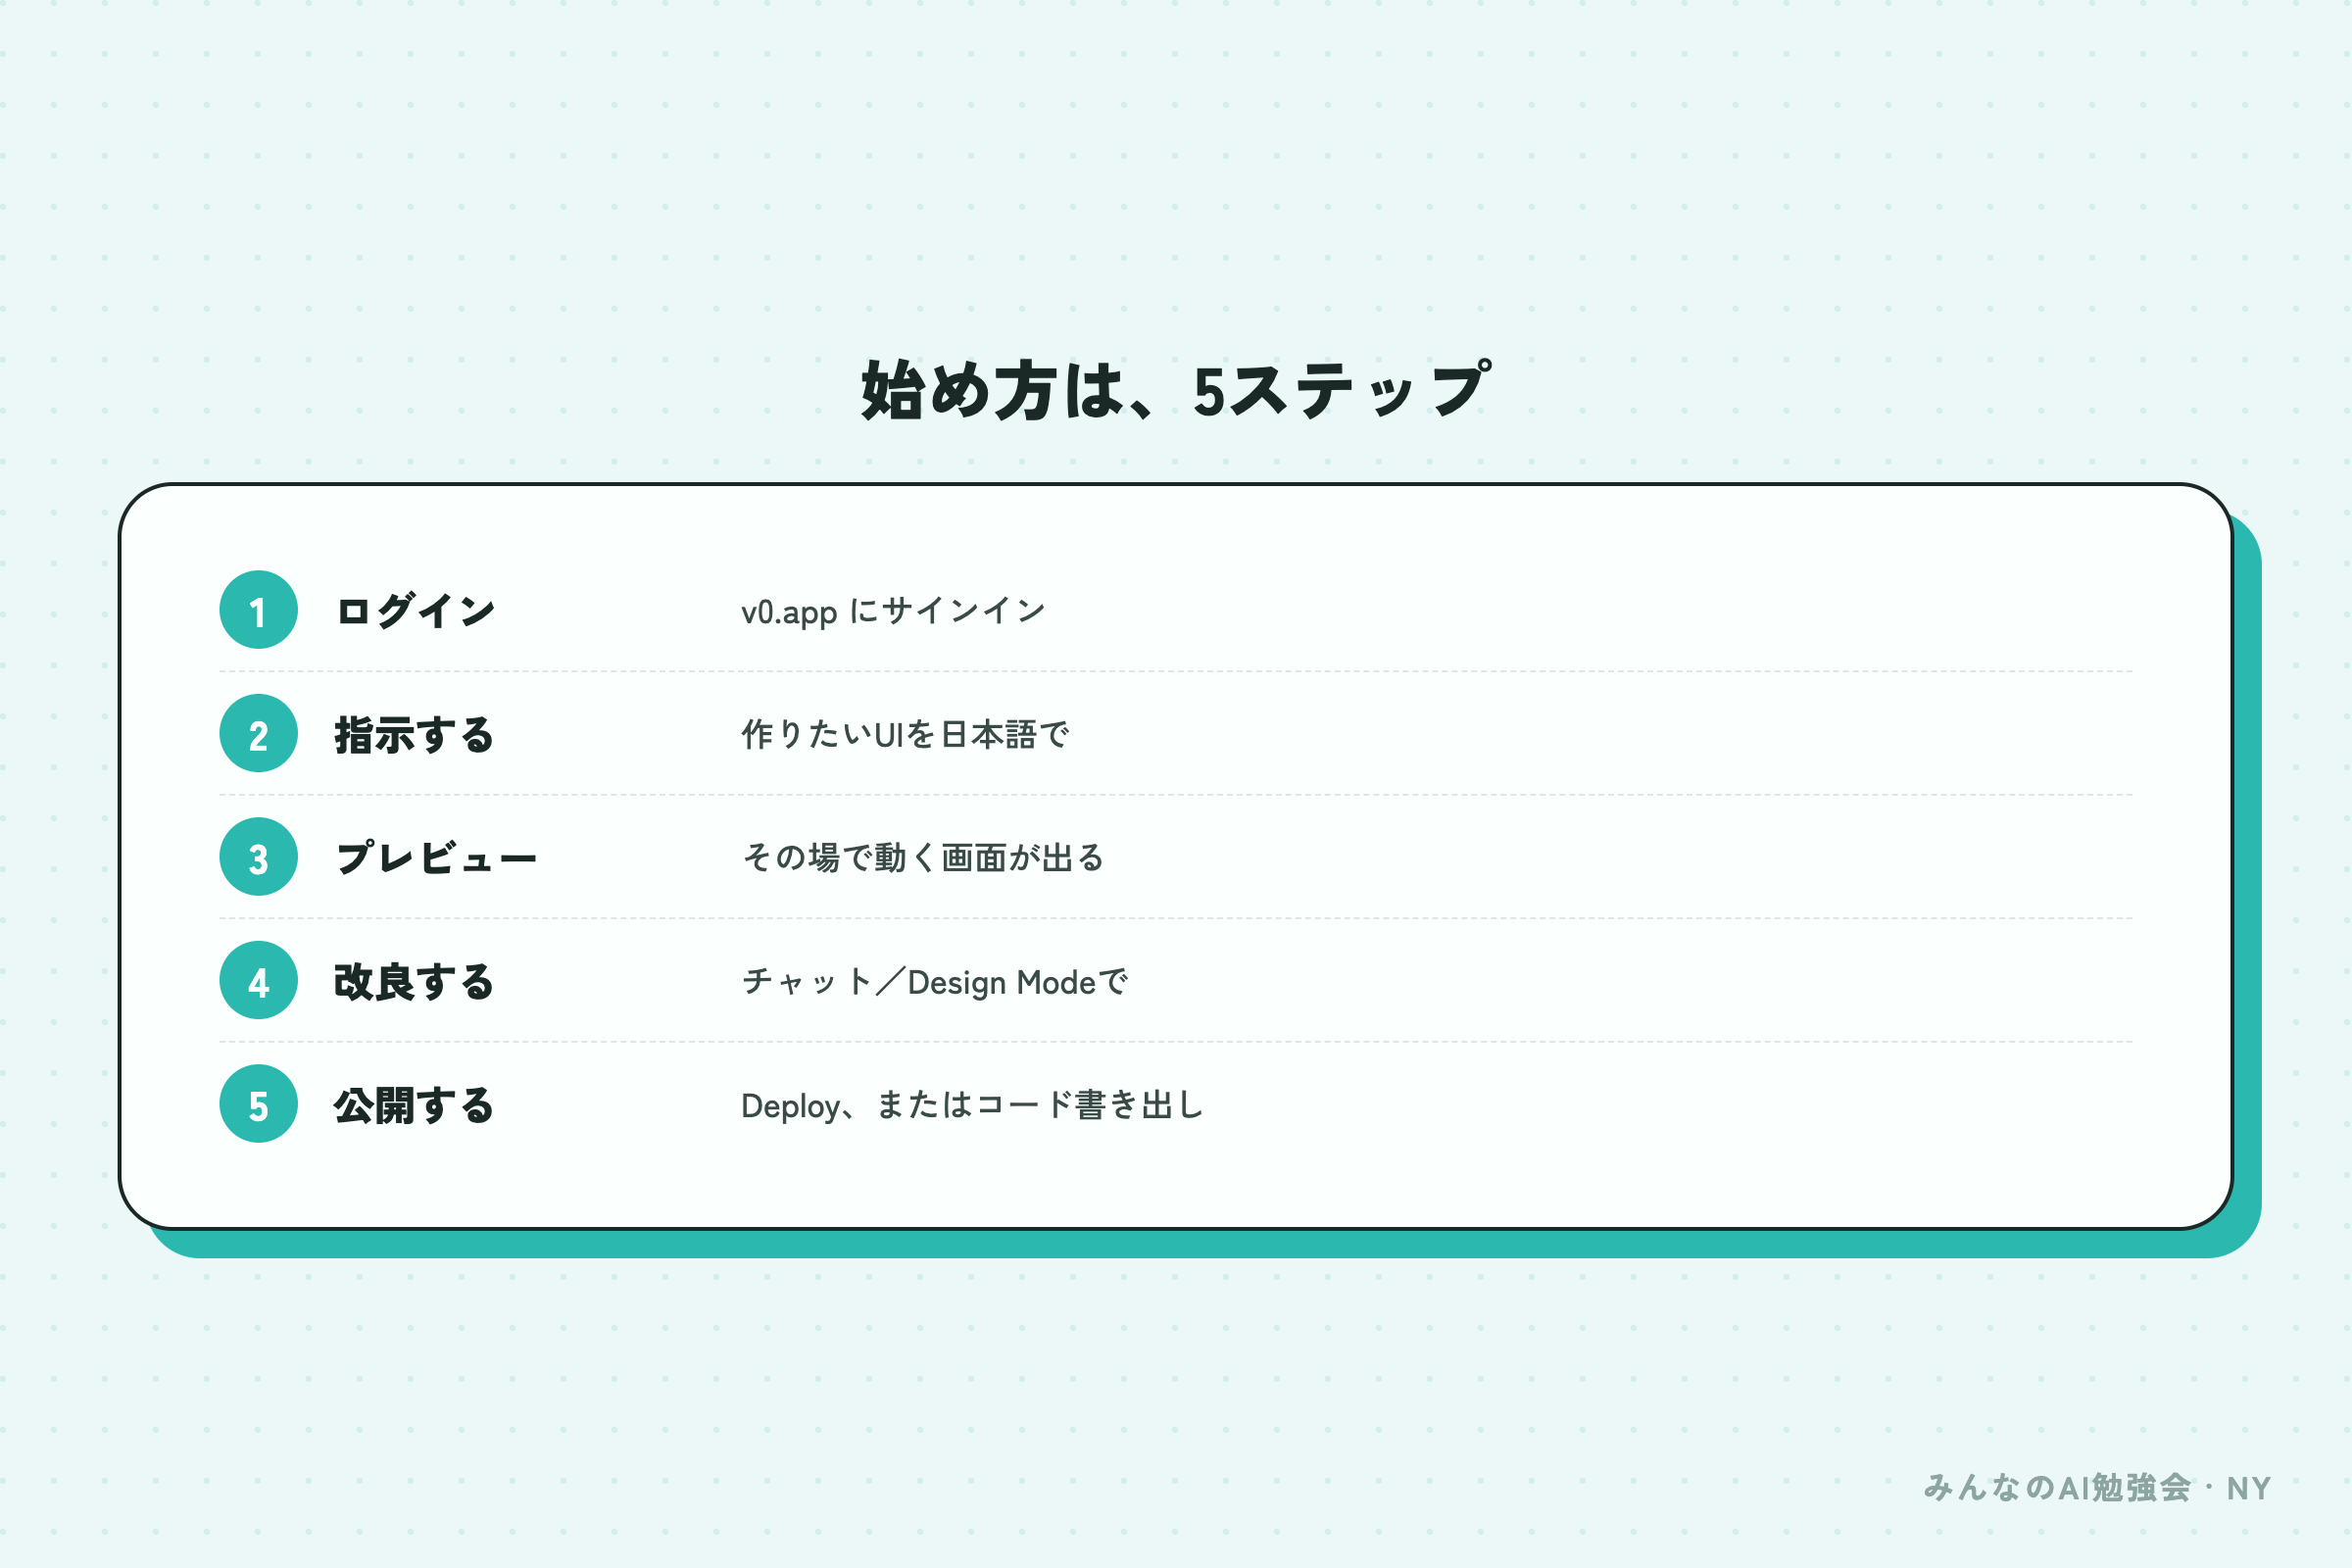This screenshot has height=1568, width=2352.
Task: Click the teal circle numbered 4
Action: [x=258, y=980]
